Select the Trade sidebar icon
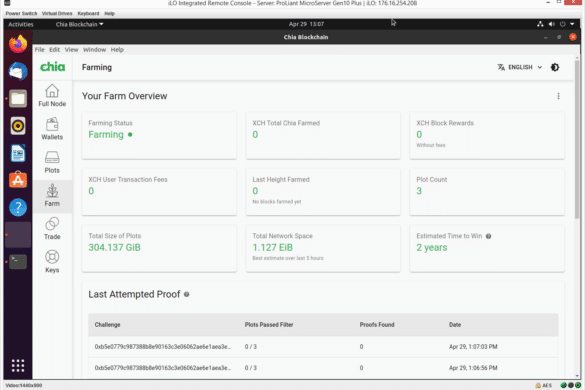Viewport: 585px width, 390px height. (x=52, y=228)
